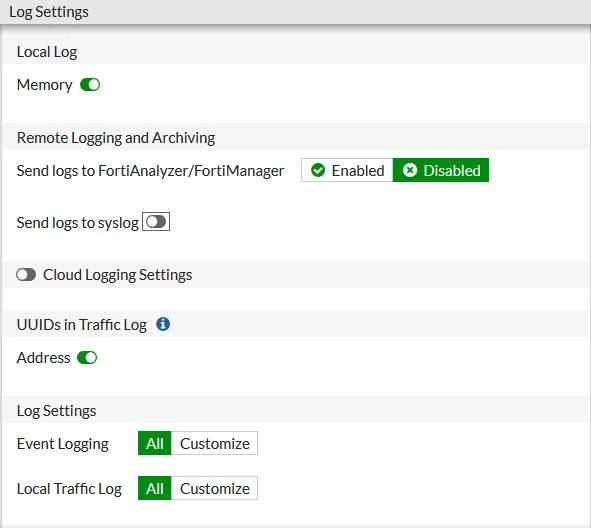Turn on Send logs to syslog
591x528 pixels.
(x=156, y=222)
